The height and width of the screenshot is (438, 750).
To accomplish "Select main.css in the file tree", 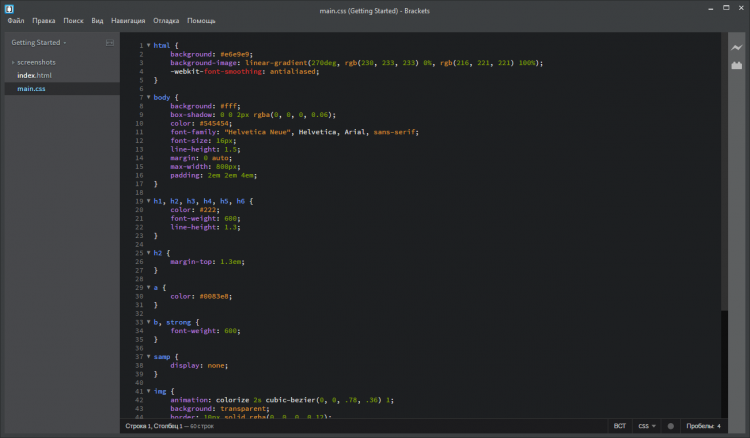I will tap(32, 89).
